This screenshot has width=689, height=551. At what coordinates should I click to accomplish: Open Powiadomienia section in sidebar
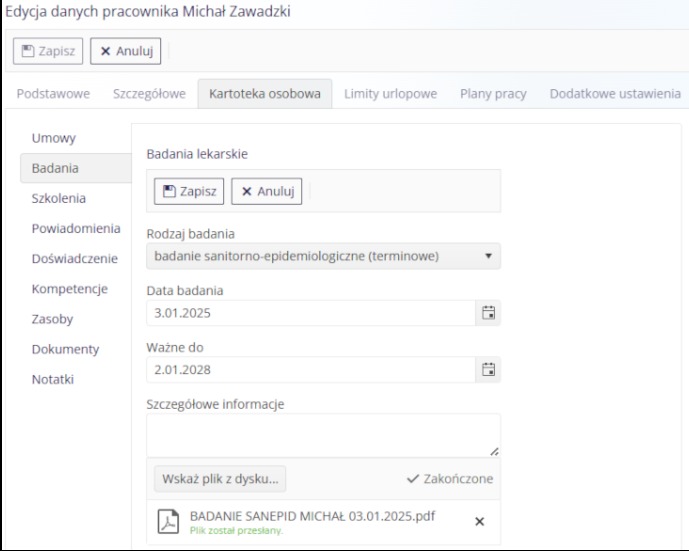[x=76, y=228]
